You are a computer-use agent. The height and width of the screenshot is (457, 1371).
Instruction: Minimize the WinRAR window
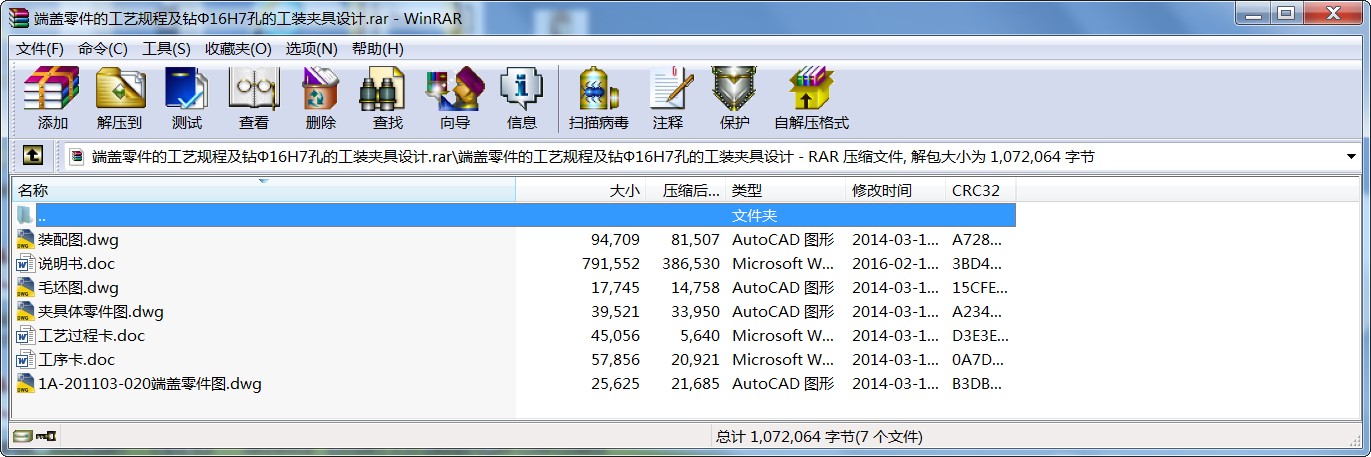click(1252, 13)
